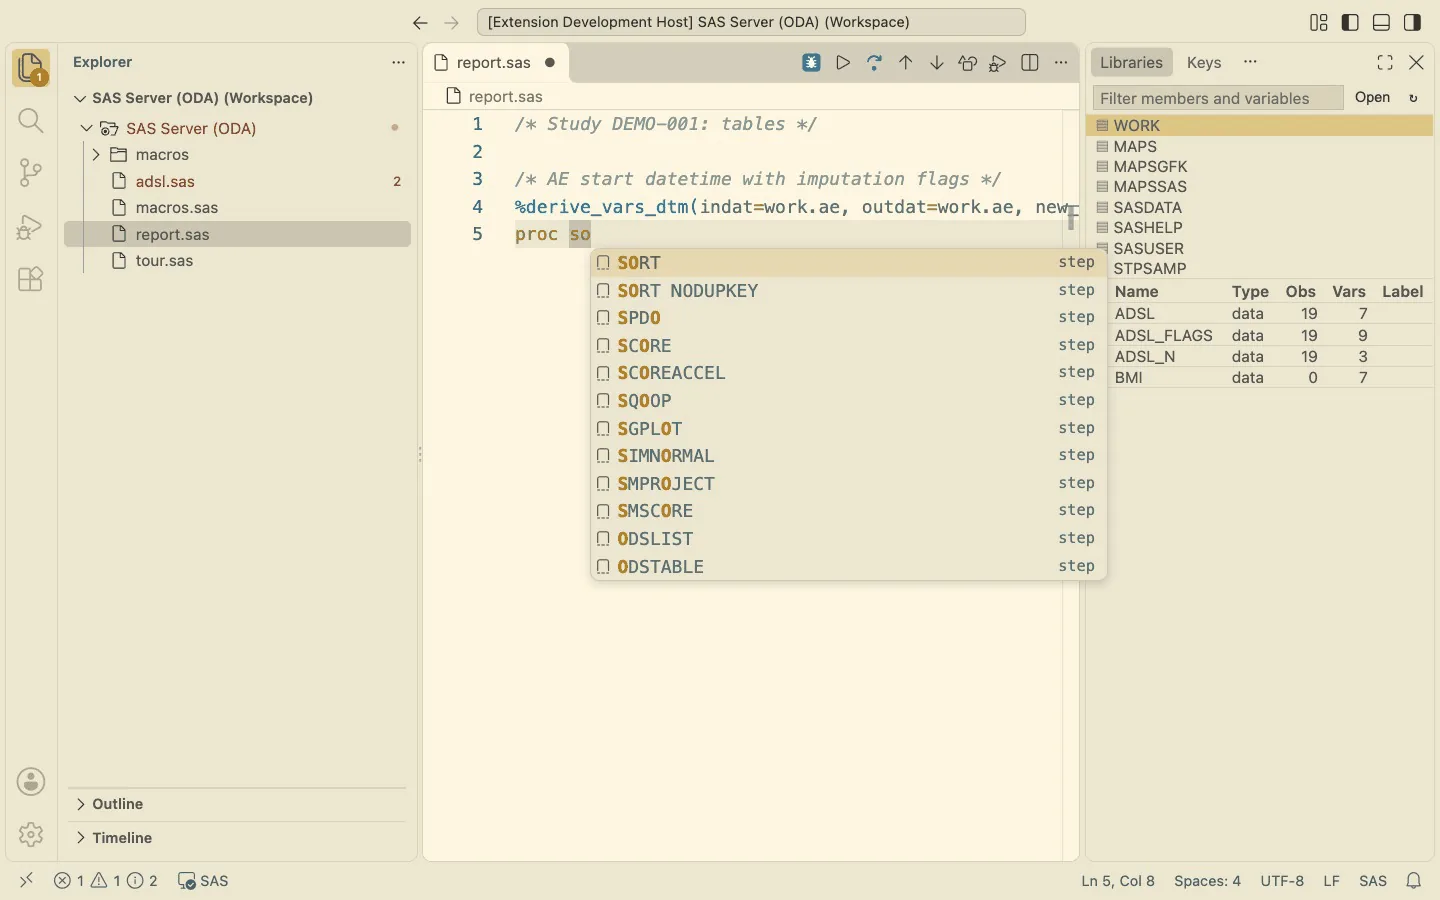The image size is (1440, 900).
Task: Toggle the primary side bar layout button
Action: pyautogui.click(x=1351, y=22)
